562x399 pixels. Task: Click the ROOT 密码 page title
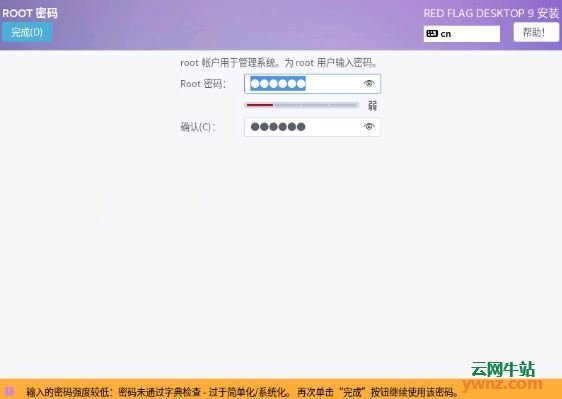point(30,13)
